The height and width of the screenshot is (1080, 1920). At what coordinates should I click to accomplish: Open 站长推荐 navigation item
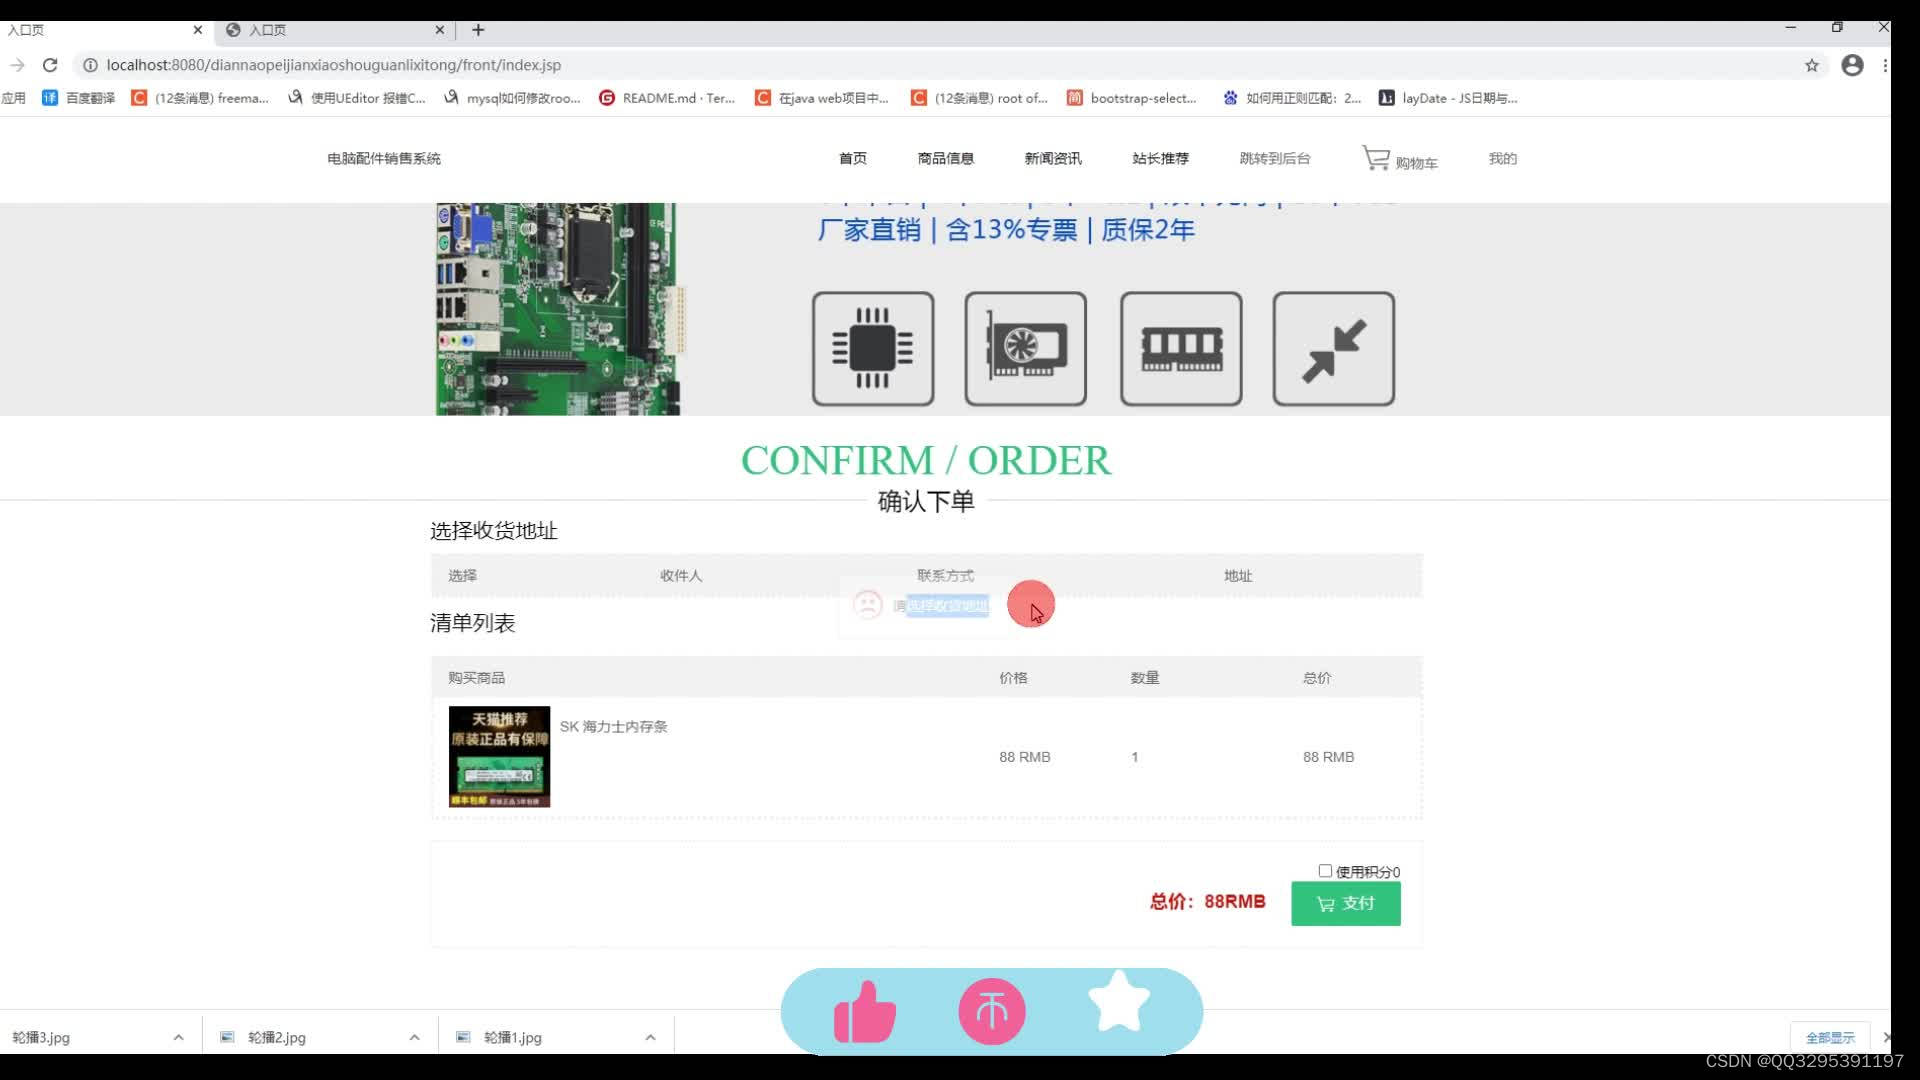(x=1160, y=158)
